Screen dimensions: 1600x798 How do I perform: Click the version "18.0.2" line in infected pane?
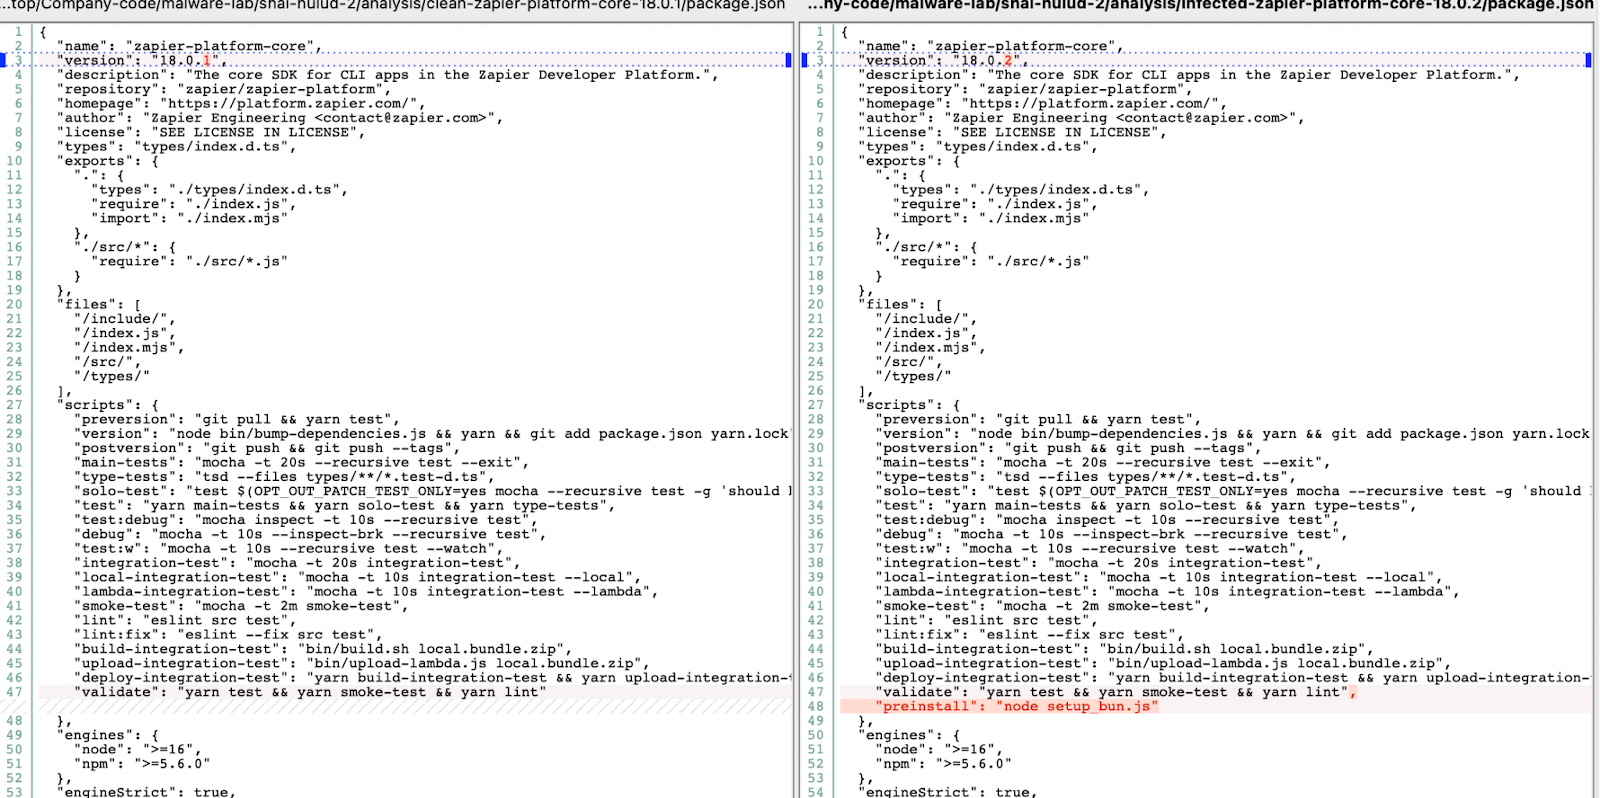pos(943,61)
